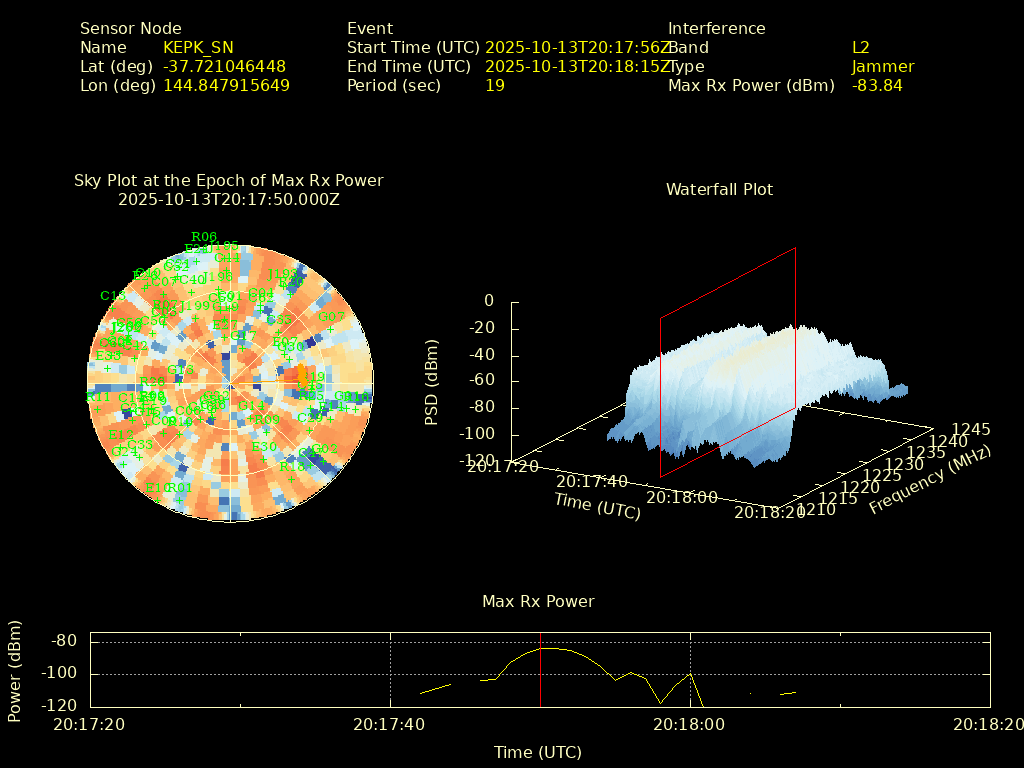The height and width of the screenshot is (768, 1024).
Task: Click 20:17:40 tick on Max Rx Power axis
Action: coord(390,724)
